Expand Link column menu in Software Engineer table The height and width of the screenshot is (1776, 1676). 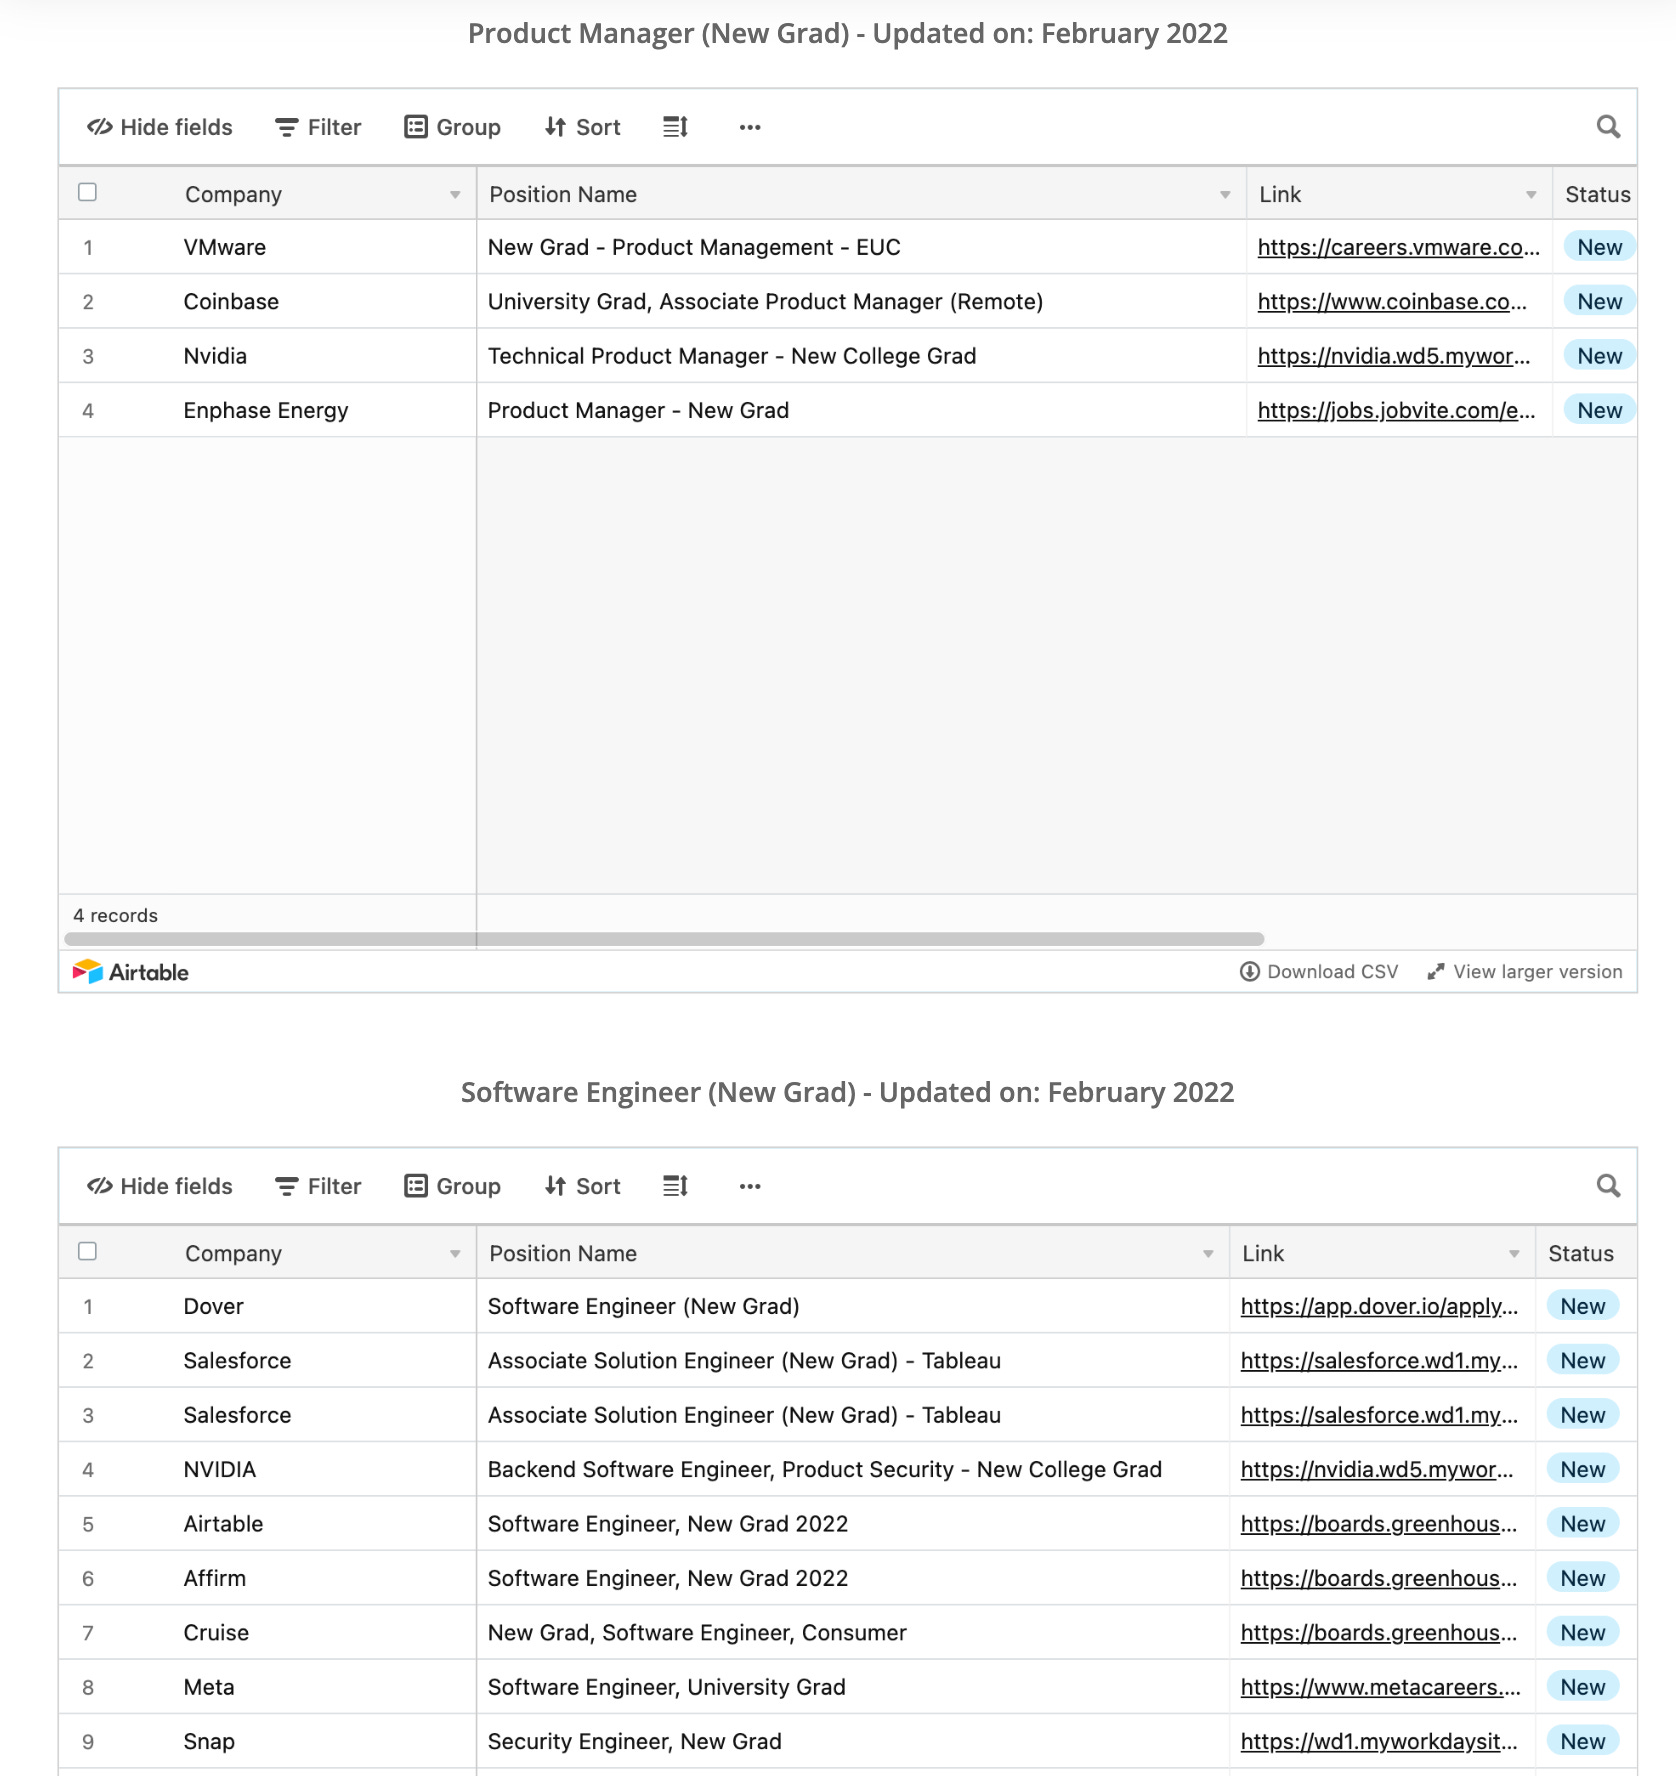(1514, 1254)
